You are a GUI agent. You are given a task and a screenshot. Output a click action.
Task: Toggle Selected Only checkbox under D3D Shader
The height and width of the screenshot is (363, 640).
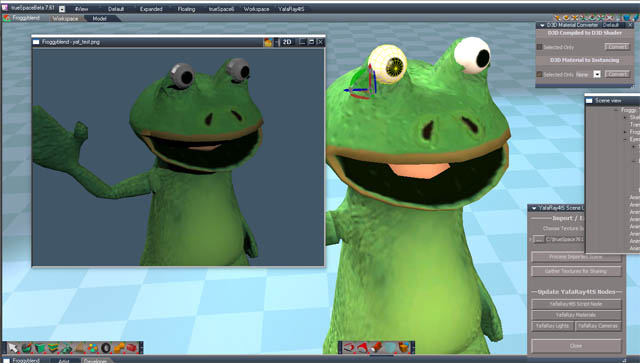click(540, 47)
